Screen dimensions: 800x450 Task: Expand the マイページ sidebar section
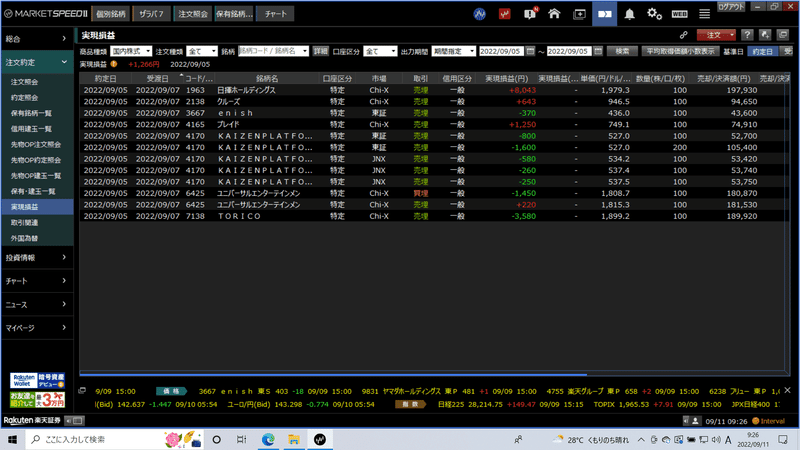[36, 328]
